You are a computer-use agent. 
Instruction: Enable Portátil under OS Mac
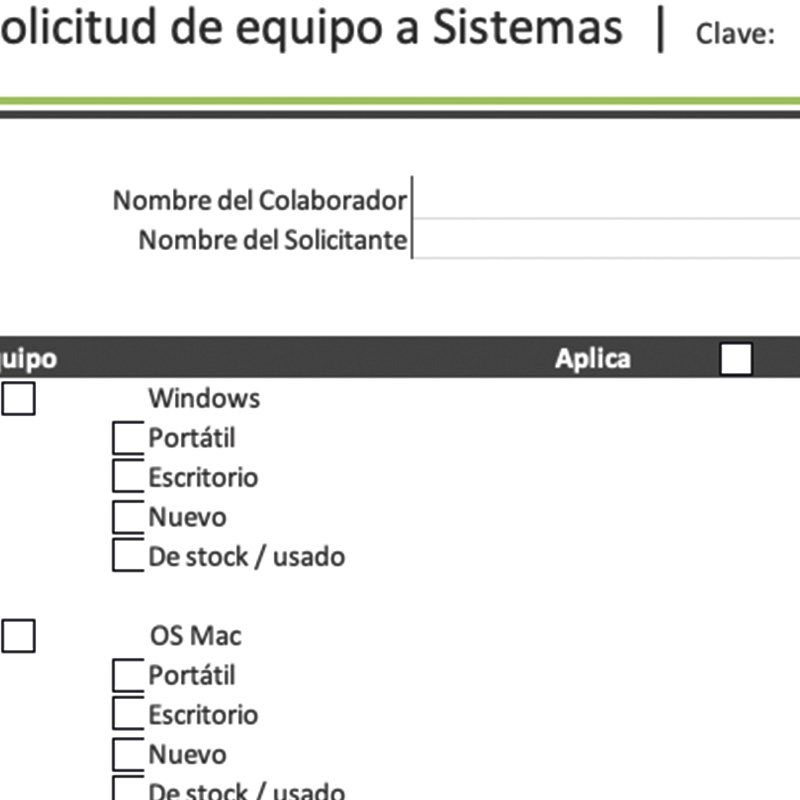coord(128,676)
